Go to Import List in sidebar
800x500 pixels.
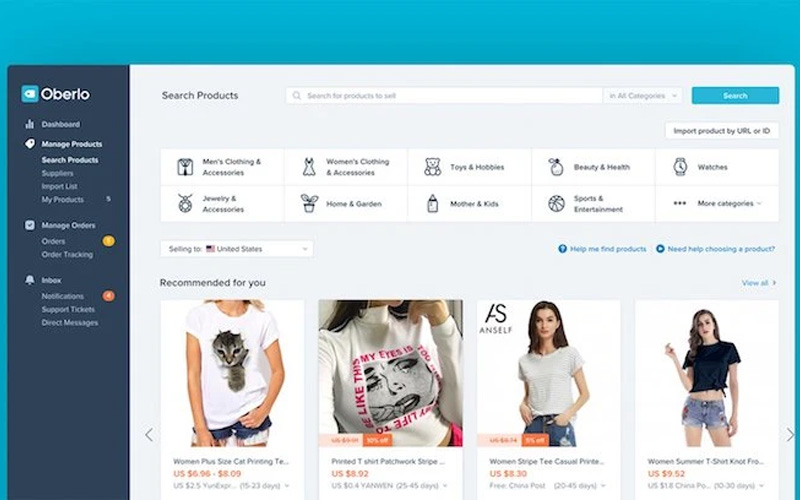click(x=59, y=187)
